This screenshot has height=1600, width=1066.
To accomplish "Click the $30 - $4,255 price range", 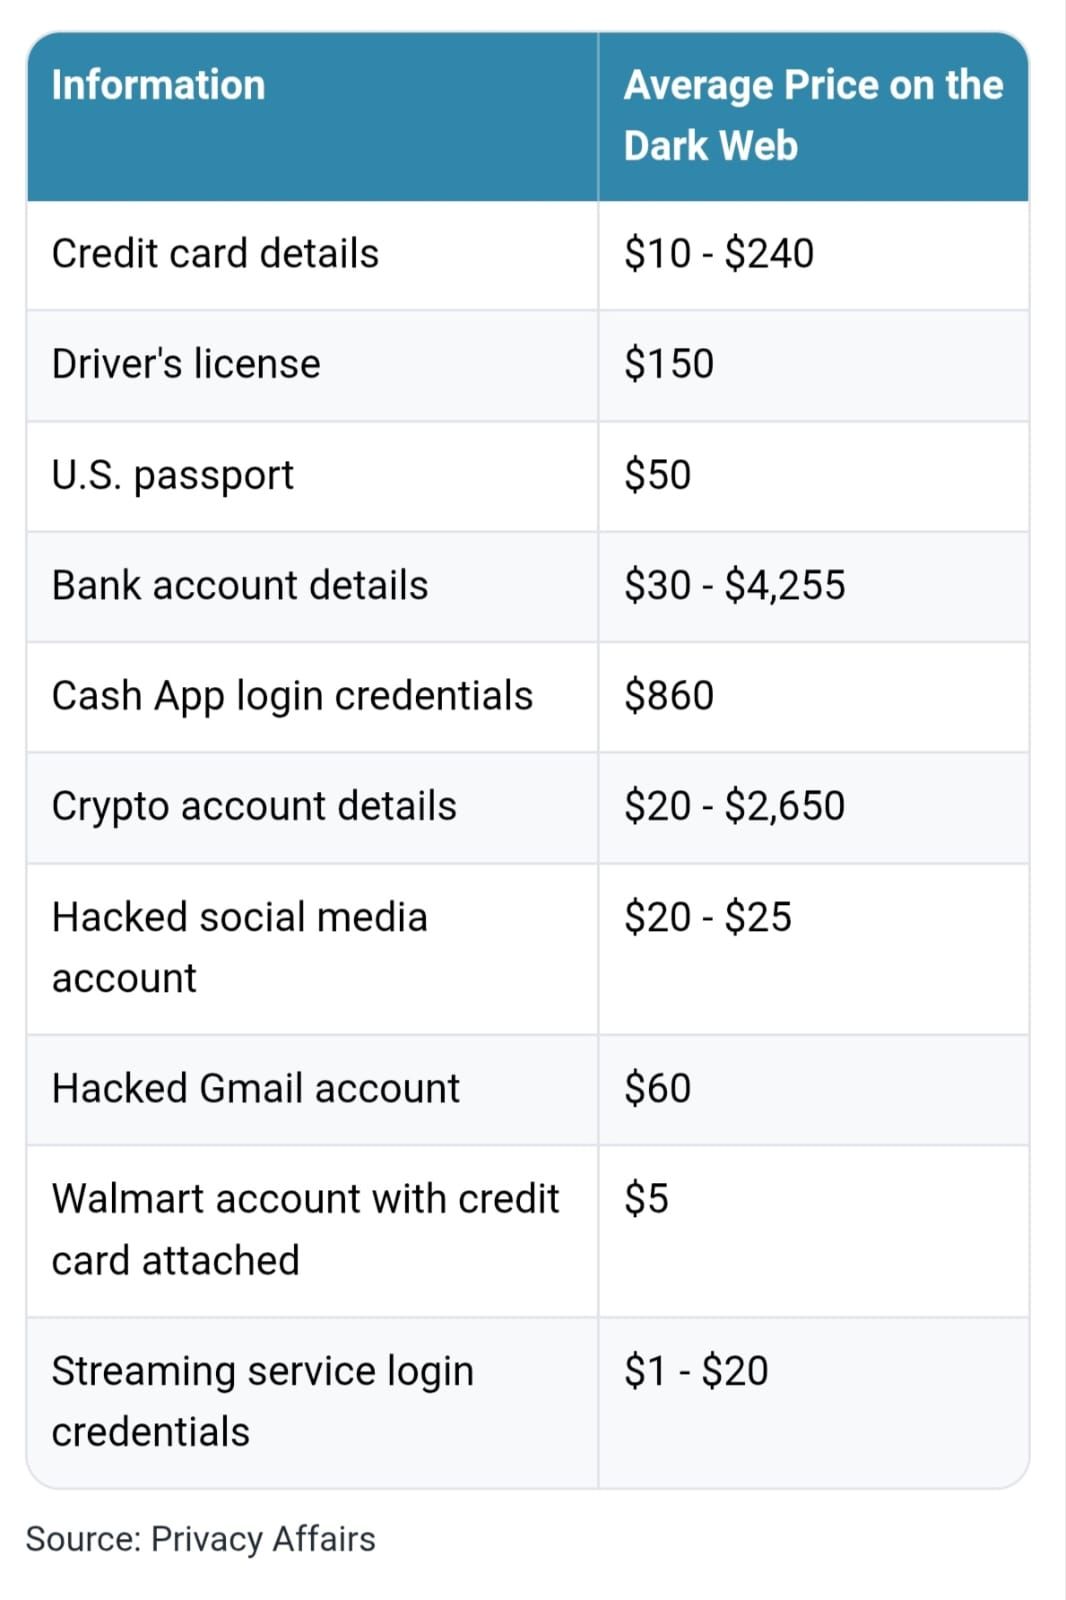I will (x=734, y=586).
